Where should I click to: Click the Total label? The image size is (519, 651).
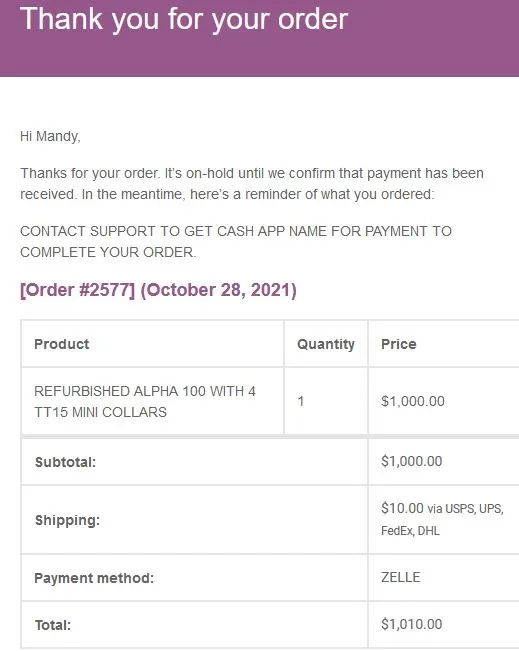(x=53, y=625)
